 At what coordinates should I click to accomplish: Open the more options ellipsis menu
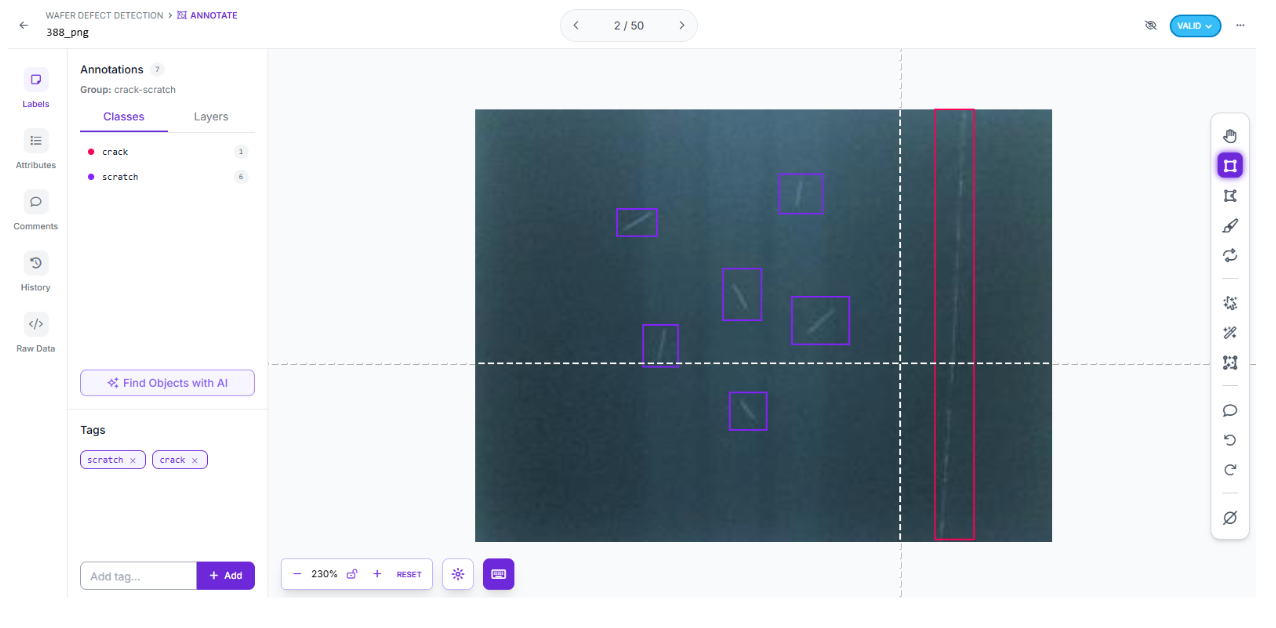tap(1240, 25)
